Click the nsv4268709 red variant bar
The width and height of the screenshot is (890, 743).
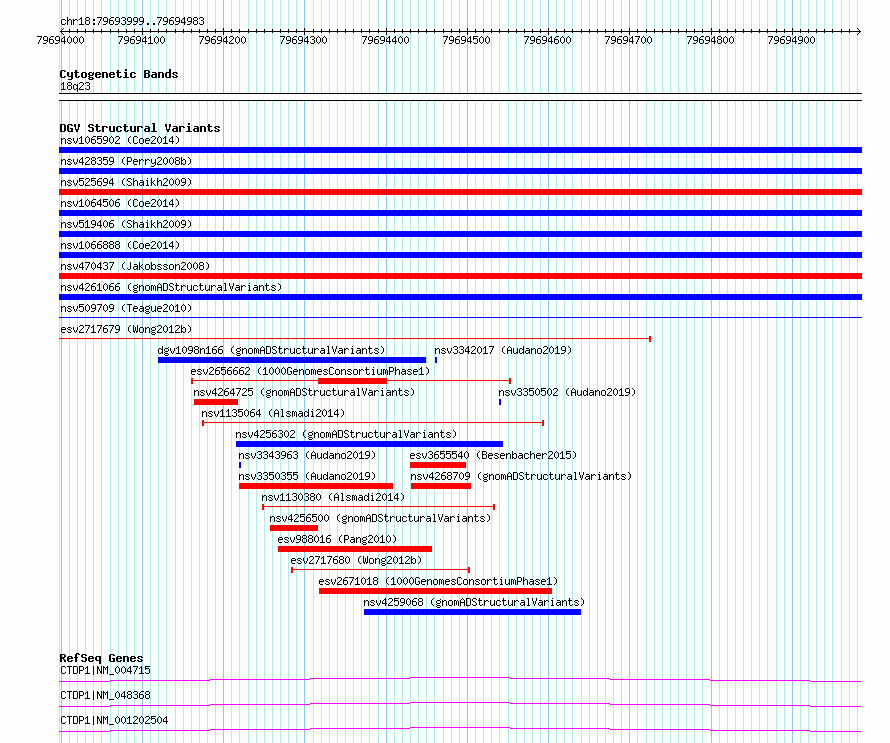[x=441, y=486]
